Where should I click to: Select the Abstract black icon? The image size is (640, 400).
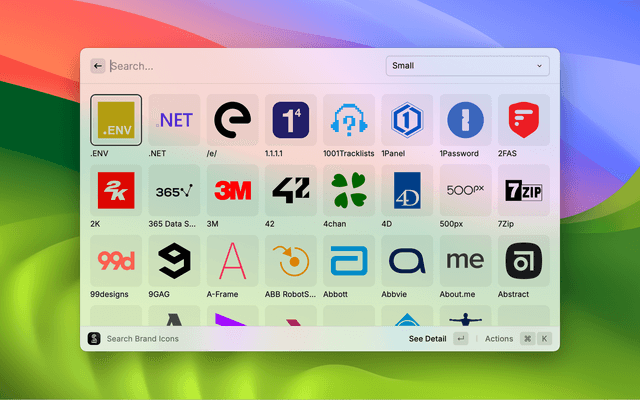(524, 260)
